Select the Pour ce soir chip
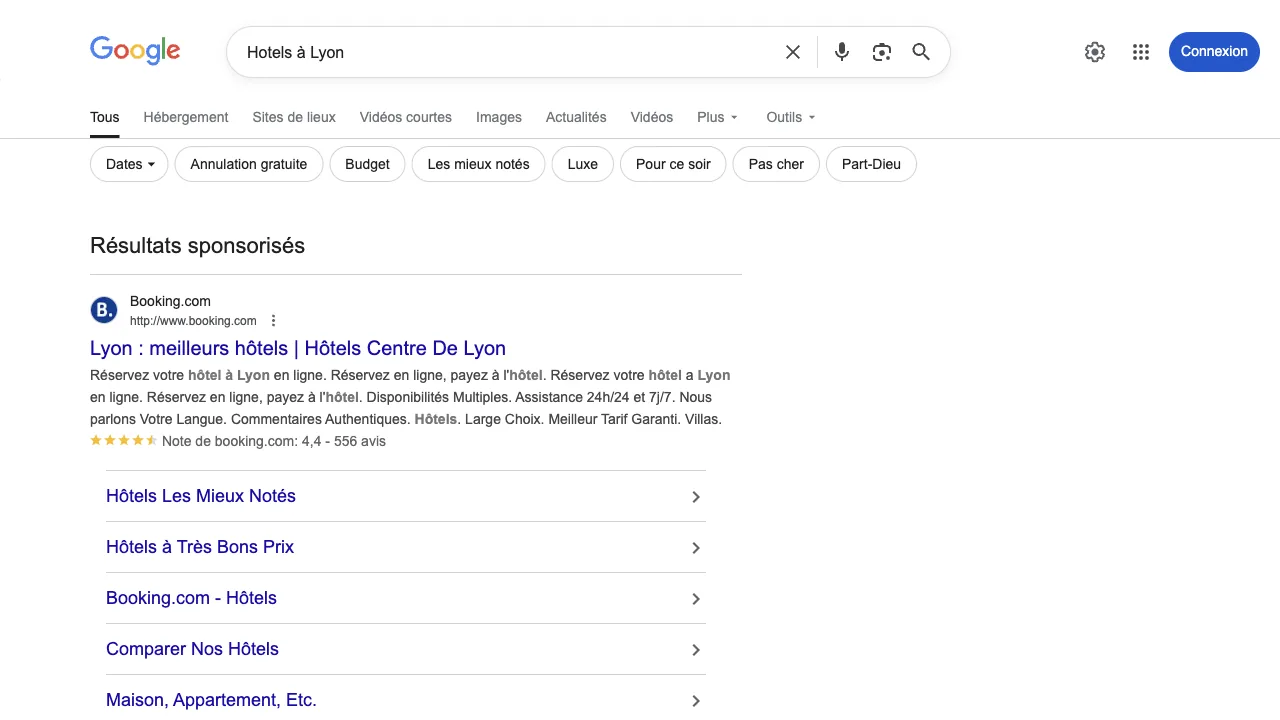This screenshot has height=720, width=1280. [673, 164]
